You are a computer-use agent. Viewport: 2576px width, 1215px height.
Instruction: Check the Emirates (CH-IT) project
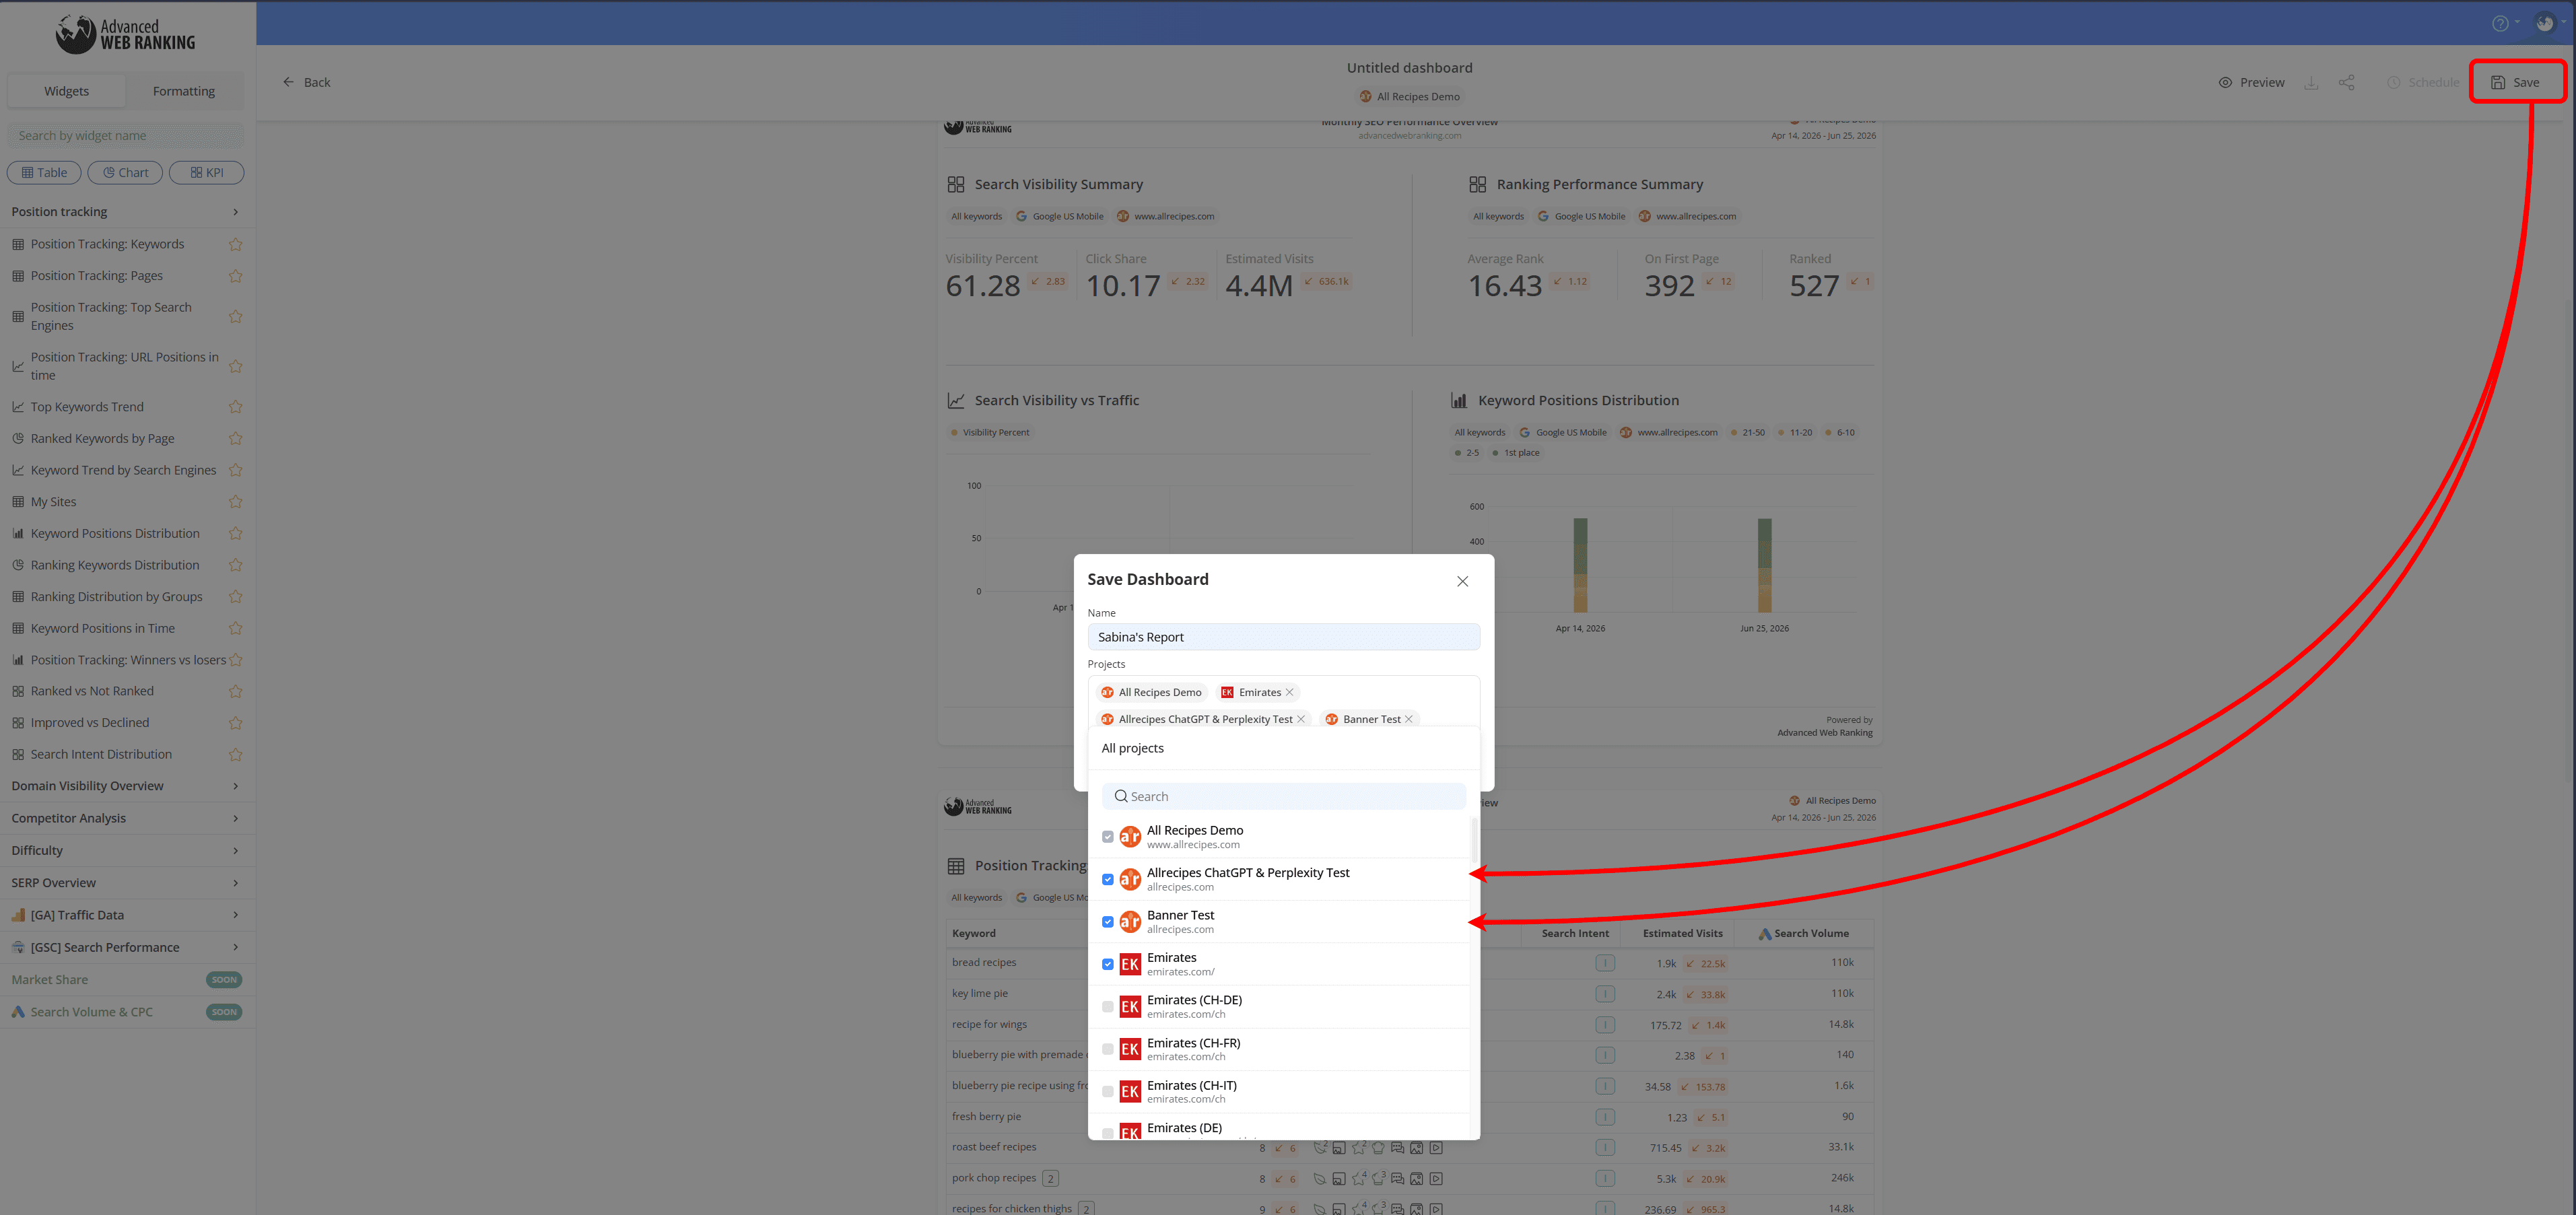(1108, 1092)
